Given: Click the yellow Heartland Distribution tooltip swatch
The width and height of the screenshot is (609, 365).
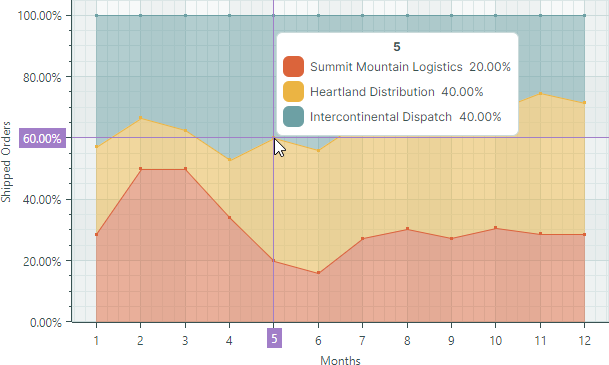Looking at the screenshot, I should [x=293, y=92].
